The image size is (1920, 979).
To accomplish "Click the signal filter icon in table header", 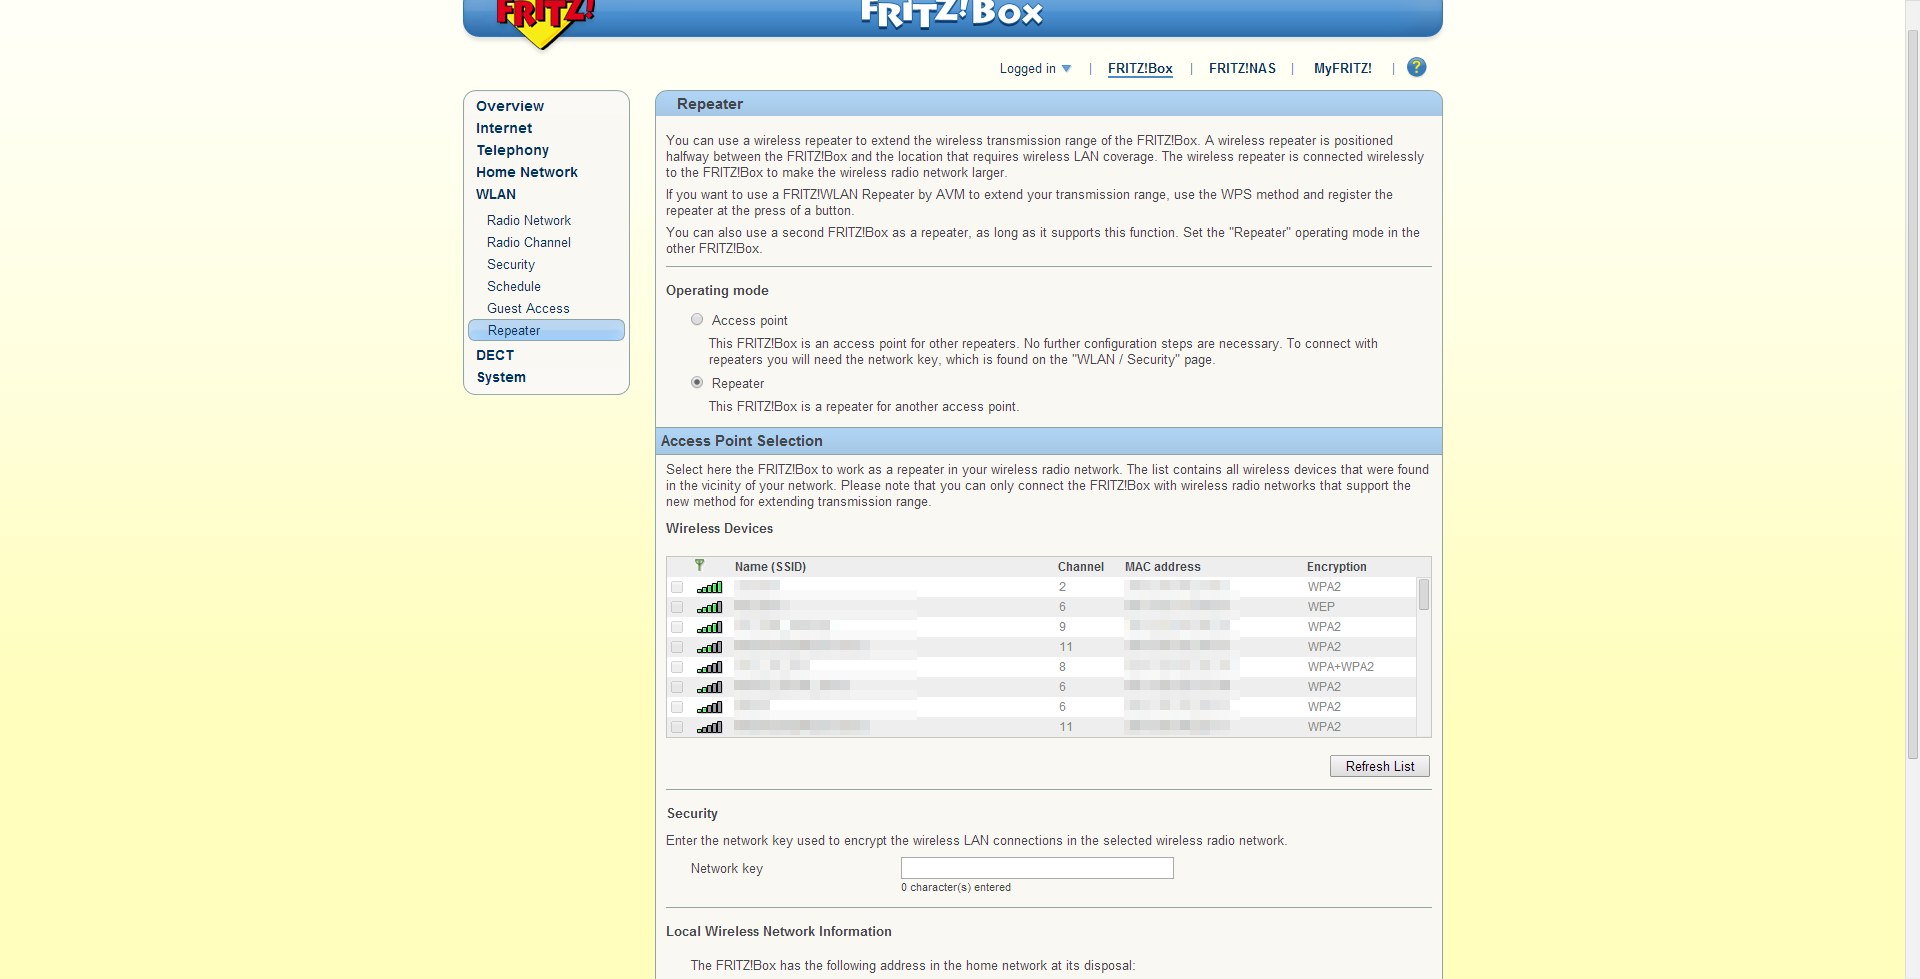I will click(699, 566).
